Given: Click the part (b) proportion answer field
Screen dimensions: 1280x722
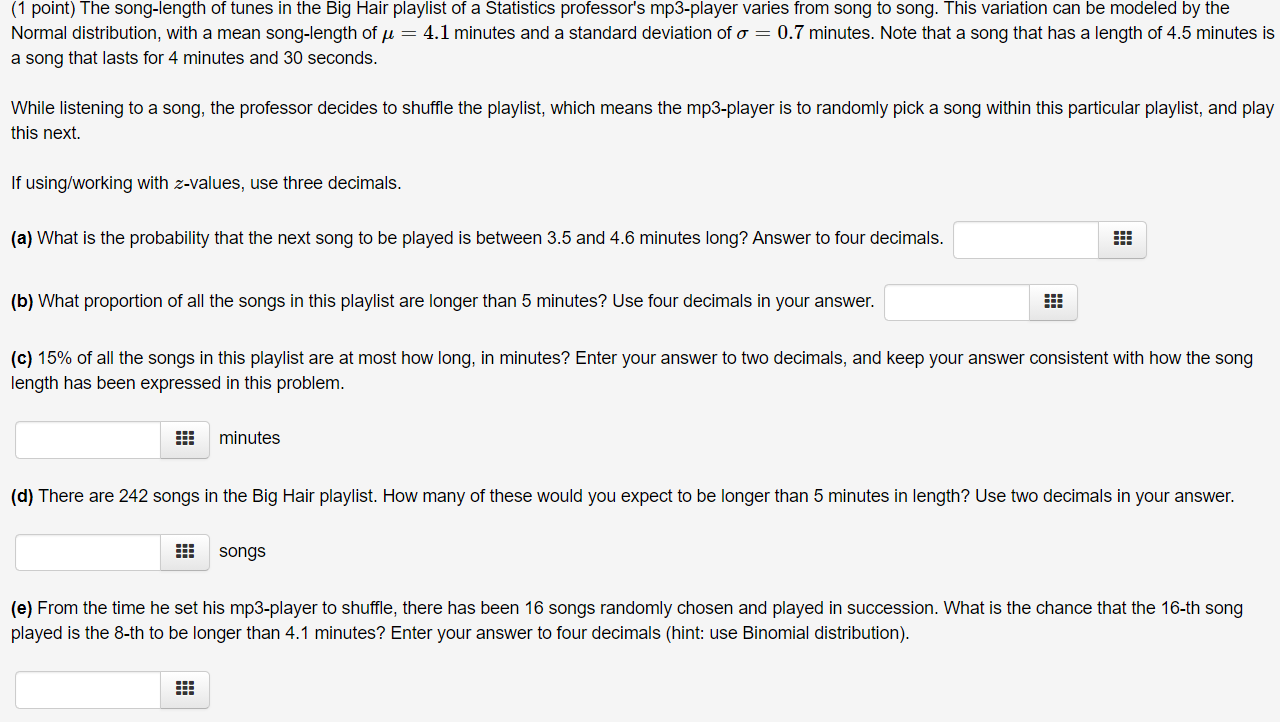Looking at the screenshot, I should coord(956,302).
